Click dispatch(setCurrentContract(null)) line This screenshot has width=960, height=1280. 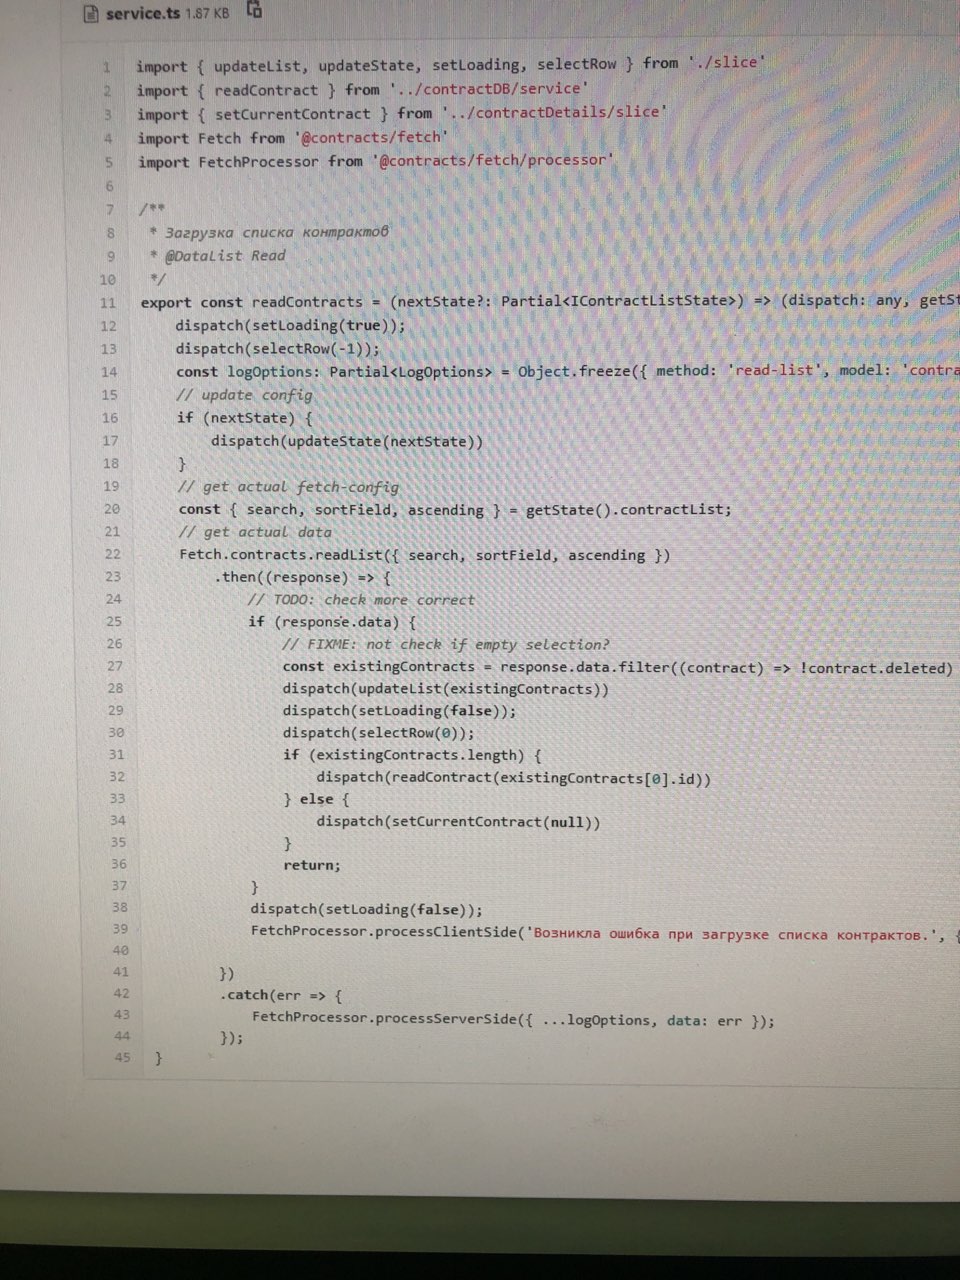[459, 822]
